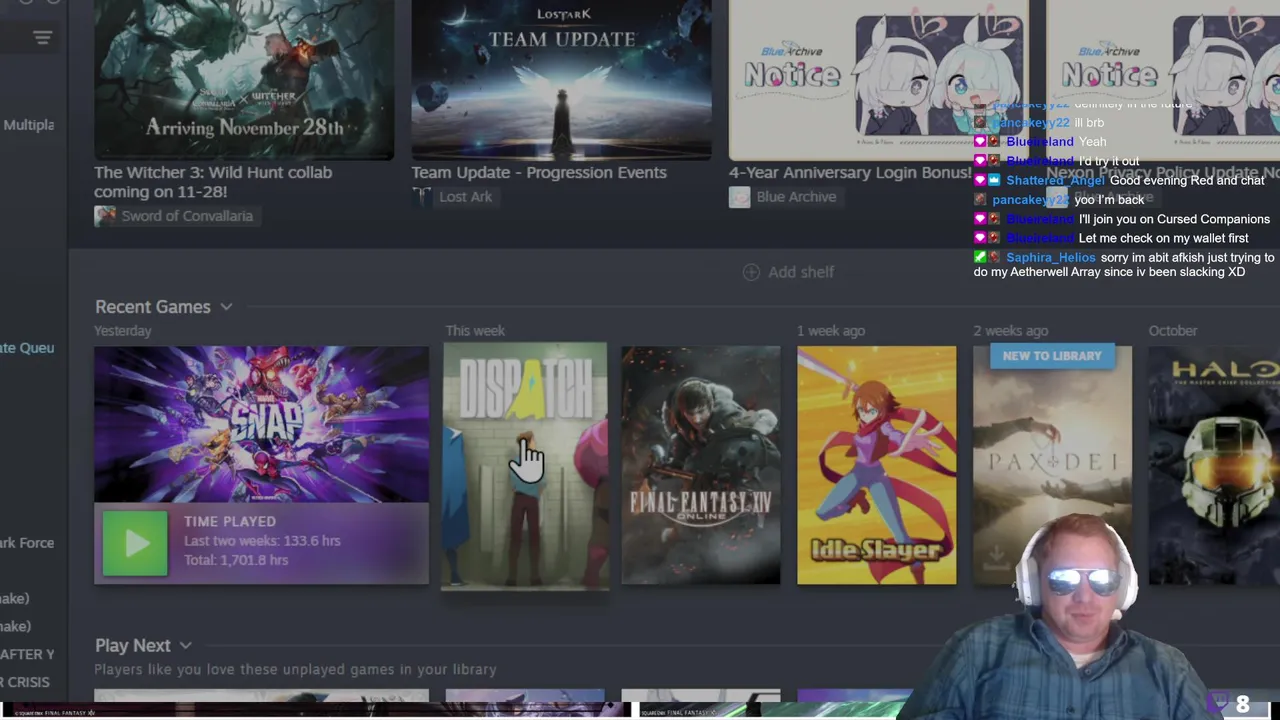This screenshot has width=1280, height=720.
Task: Click the Lost Ark game icon
Action: coord(421,197)
